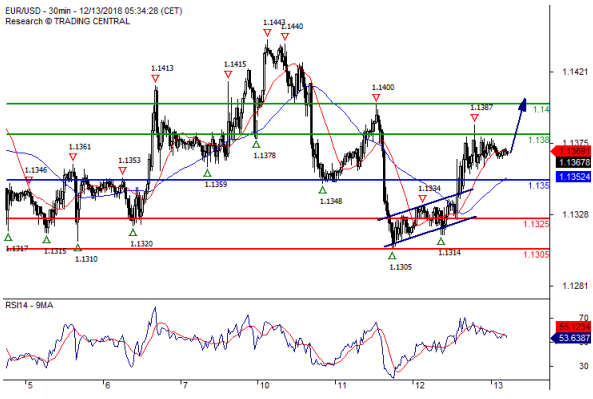The image size is (593, 399).
Task: Click the green triangle marker at 1.1305 low
Action: click(392, 256)
